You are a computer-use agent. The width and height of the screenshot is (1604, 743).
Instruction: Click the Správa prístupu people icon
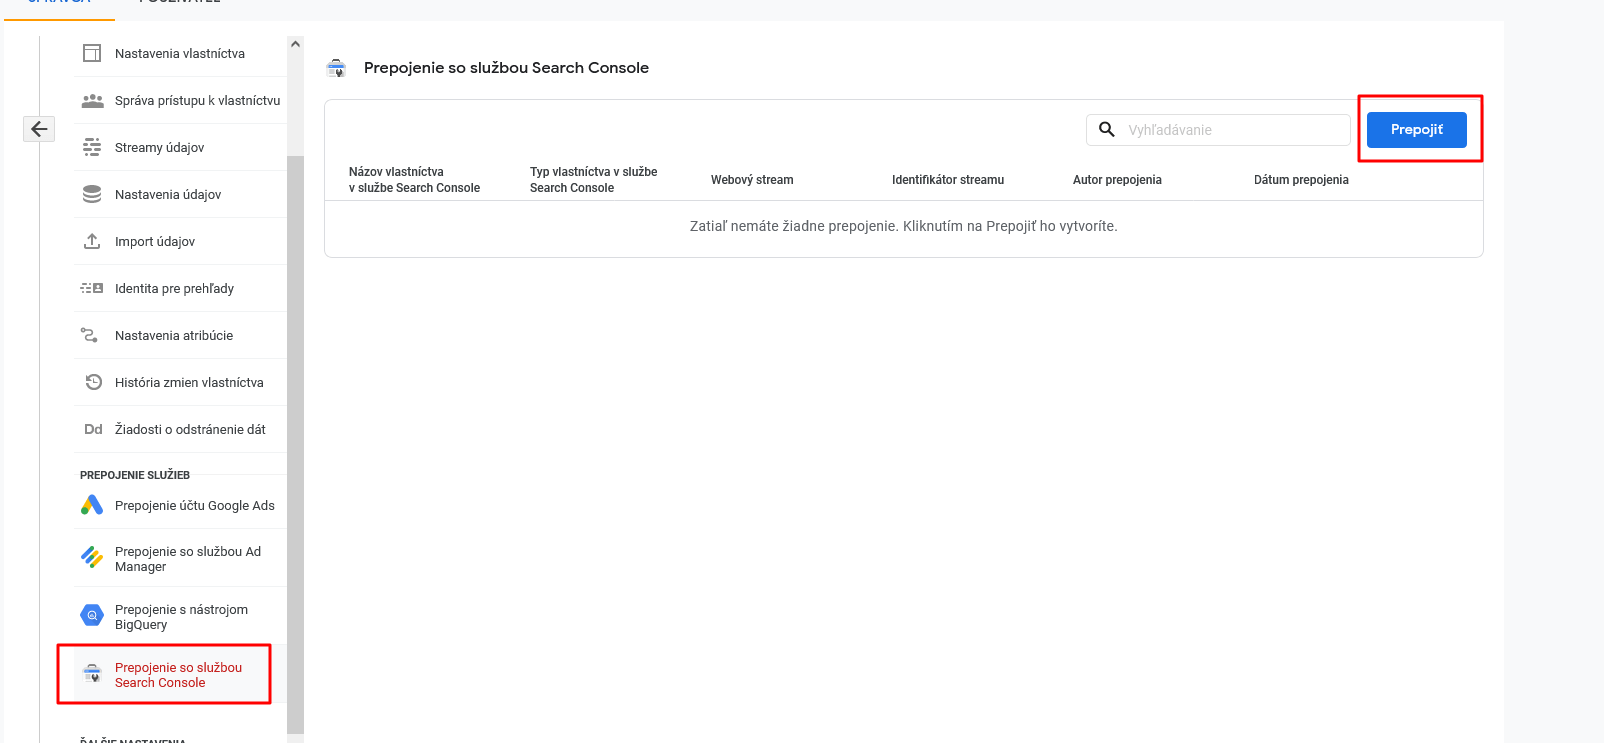point(92,100)
